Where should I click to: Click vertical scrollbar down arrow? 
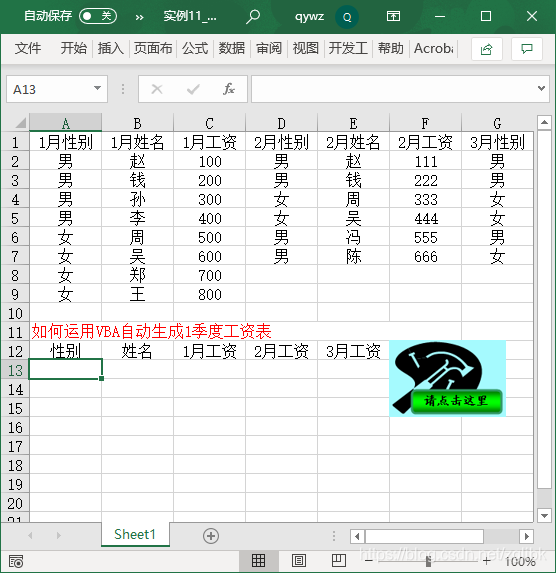pyautogui.click(x=544, y=516)
